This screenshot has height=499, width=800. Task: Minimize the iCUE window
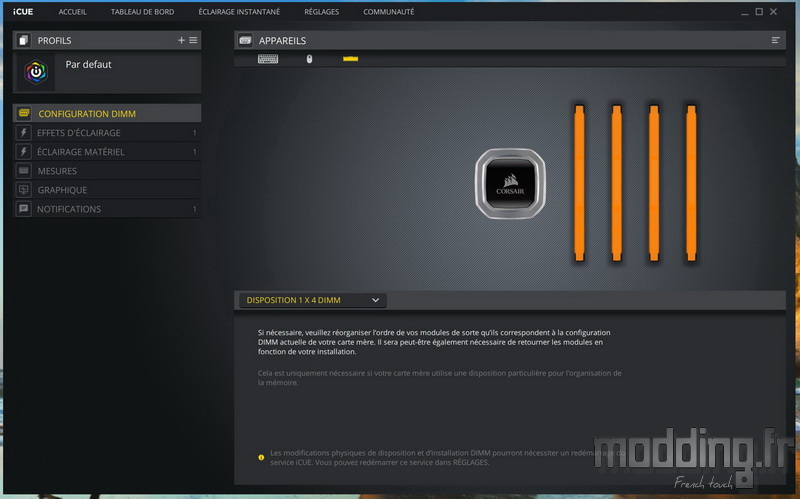pos(745,12)
